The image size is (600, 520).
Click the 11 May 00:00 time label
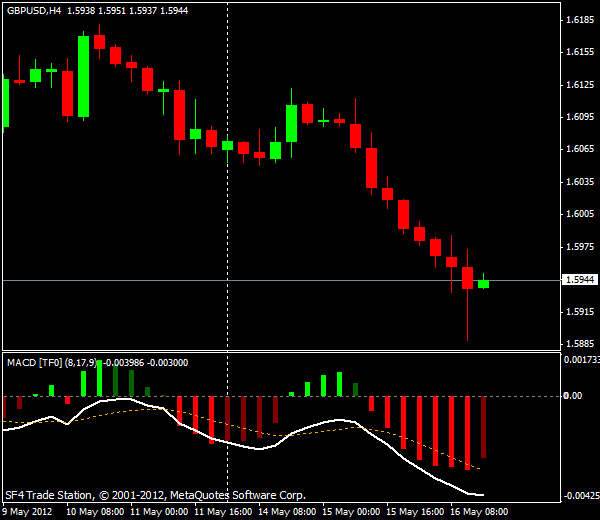point(159,512)
